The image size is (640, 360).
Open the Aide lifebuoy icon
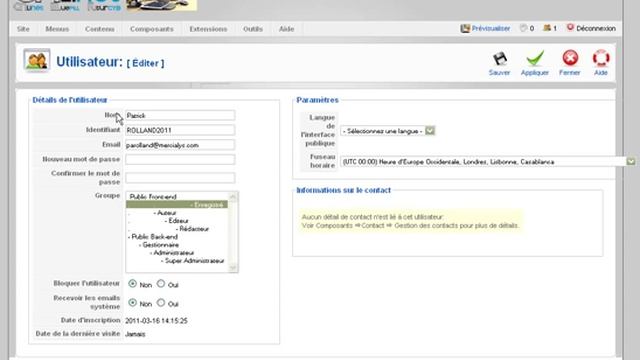point(601,58)
